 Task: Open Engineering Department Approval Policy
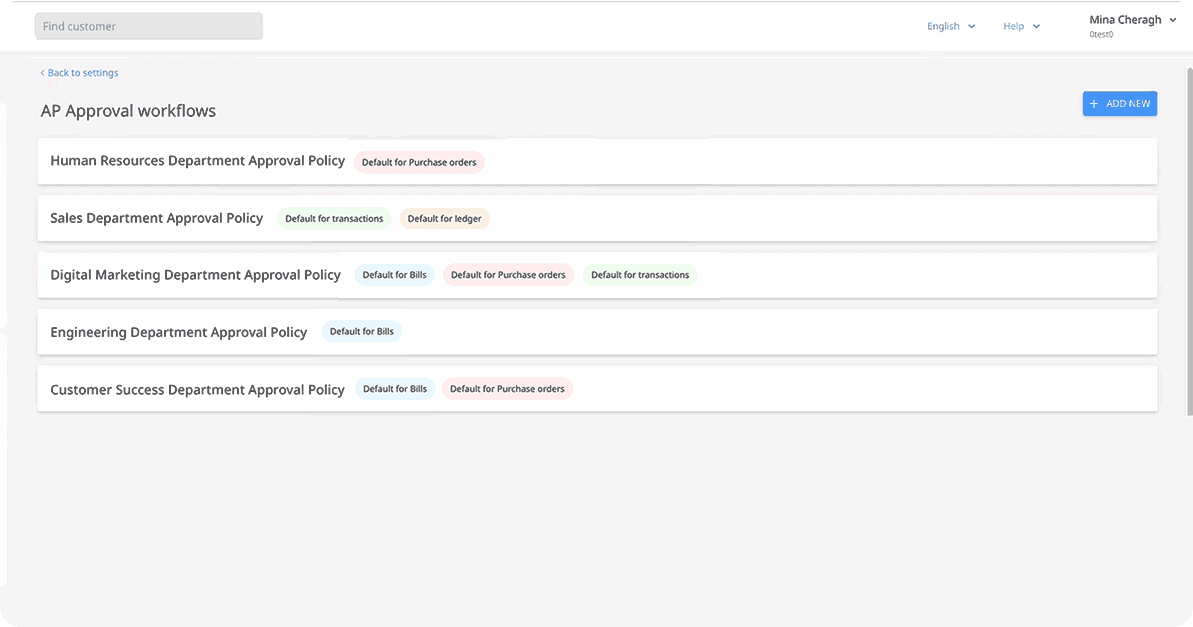[178, 332]
